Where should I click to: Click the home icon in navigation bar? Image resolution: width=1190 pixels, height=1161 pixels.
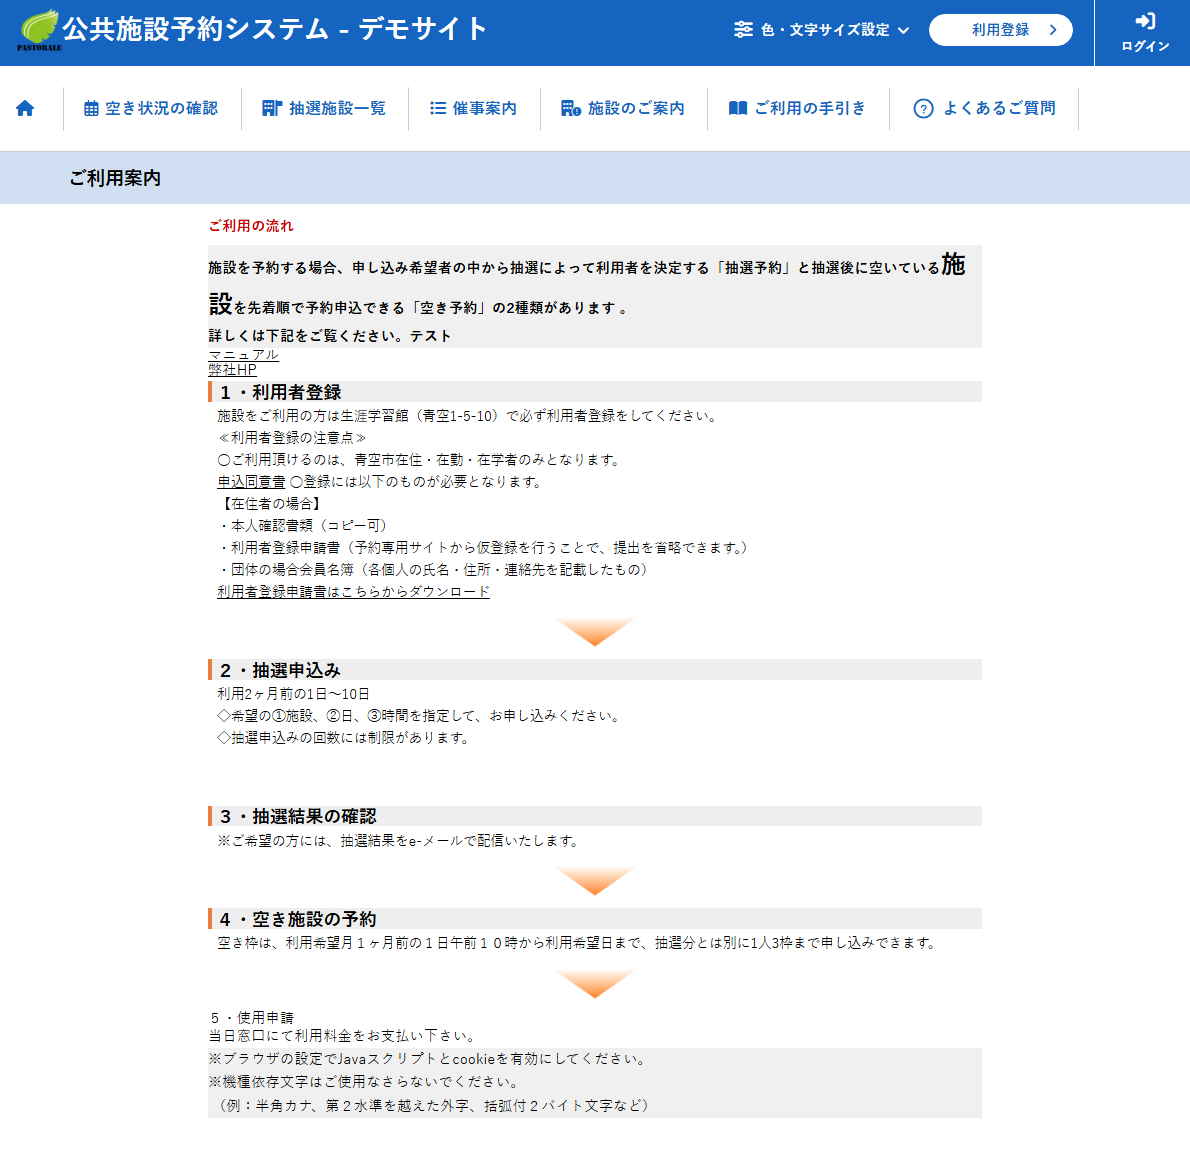[25, 108]
